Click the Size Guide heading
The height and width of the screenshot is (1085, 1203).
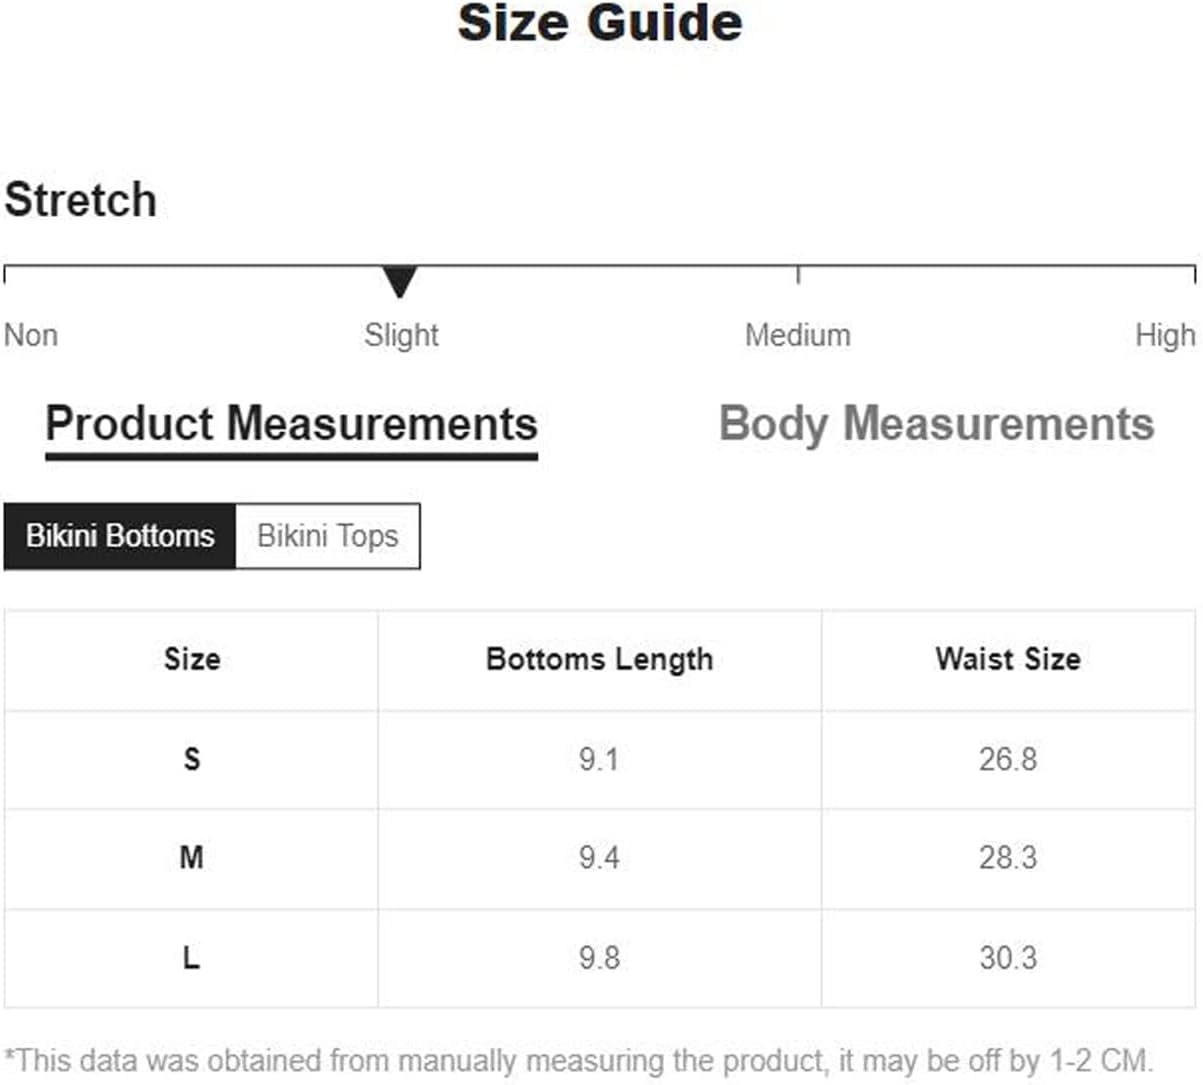[x=600, y=23]
